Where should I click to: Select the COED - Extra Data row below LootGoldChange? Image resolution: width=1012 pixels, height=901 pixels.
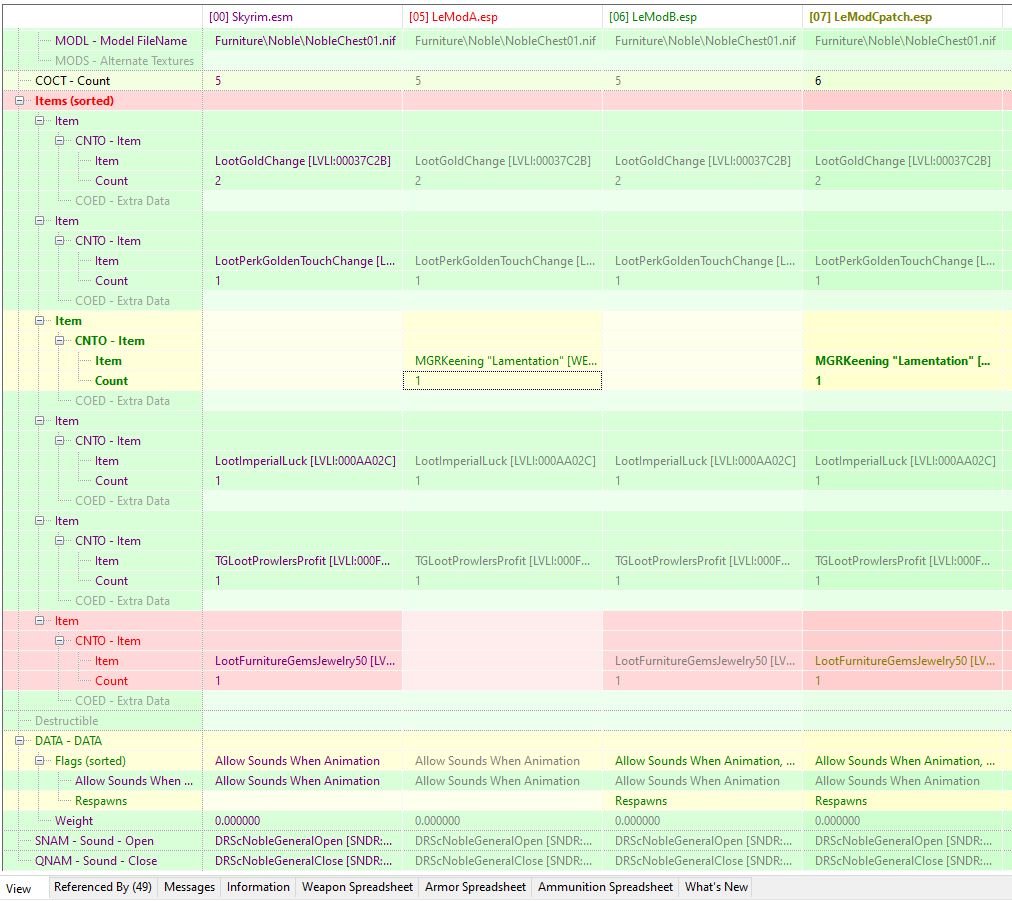(122, 201)
